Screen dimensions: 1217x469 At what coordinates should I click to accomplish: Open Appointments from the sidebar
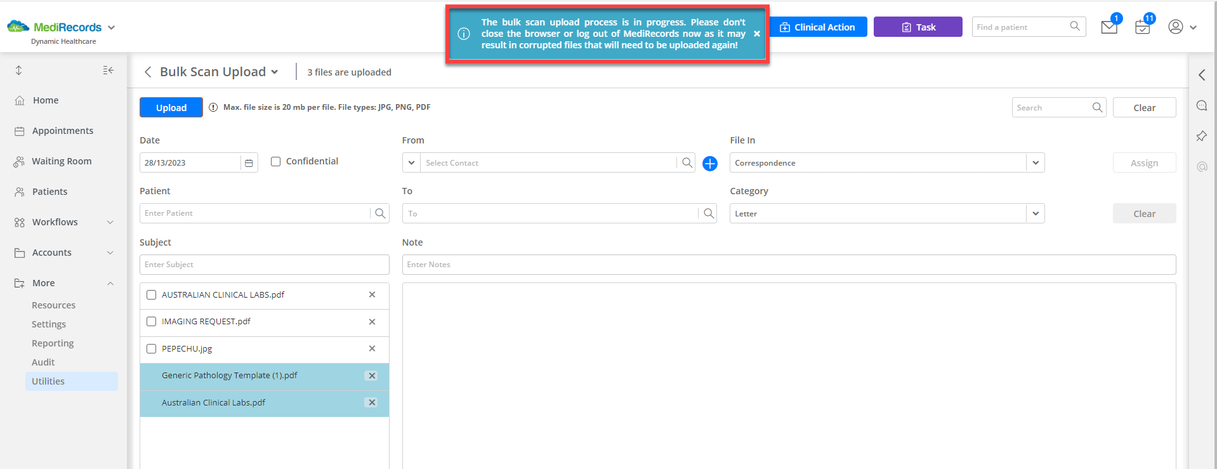[64, 131]
